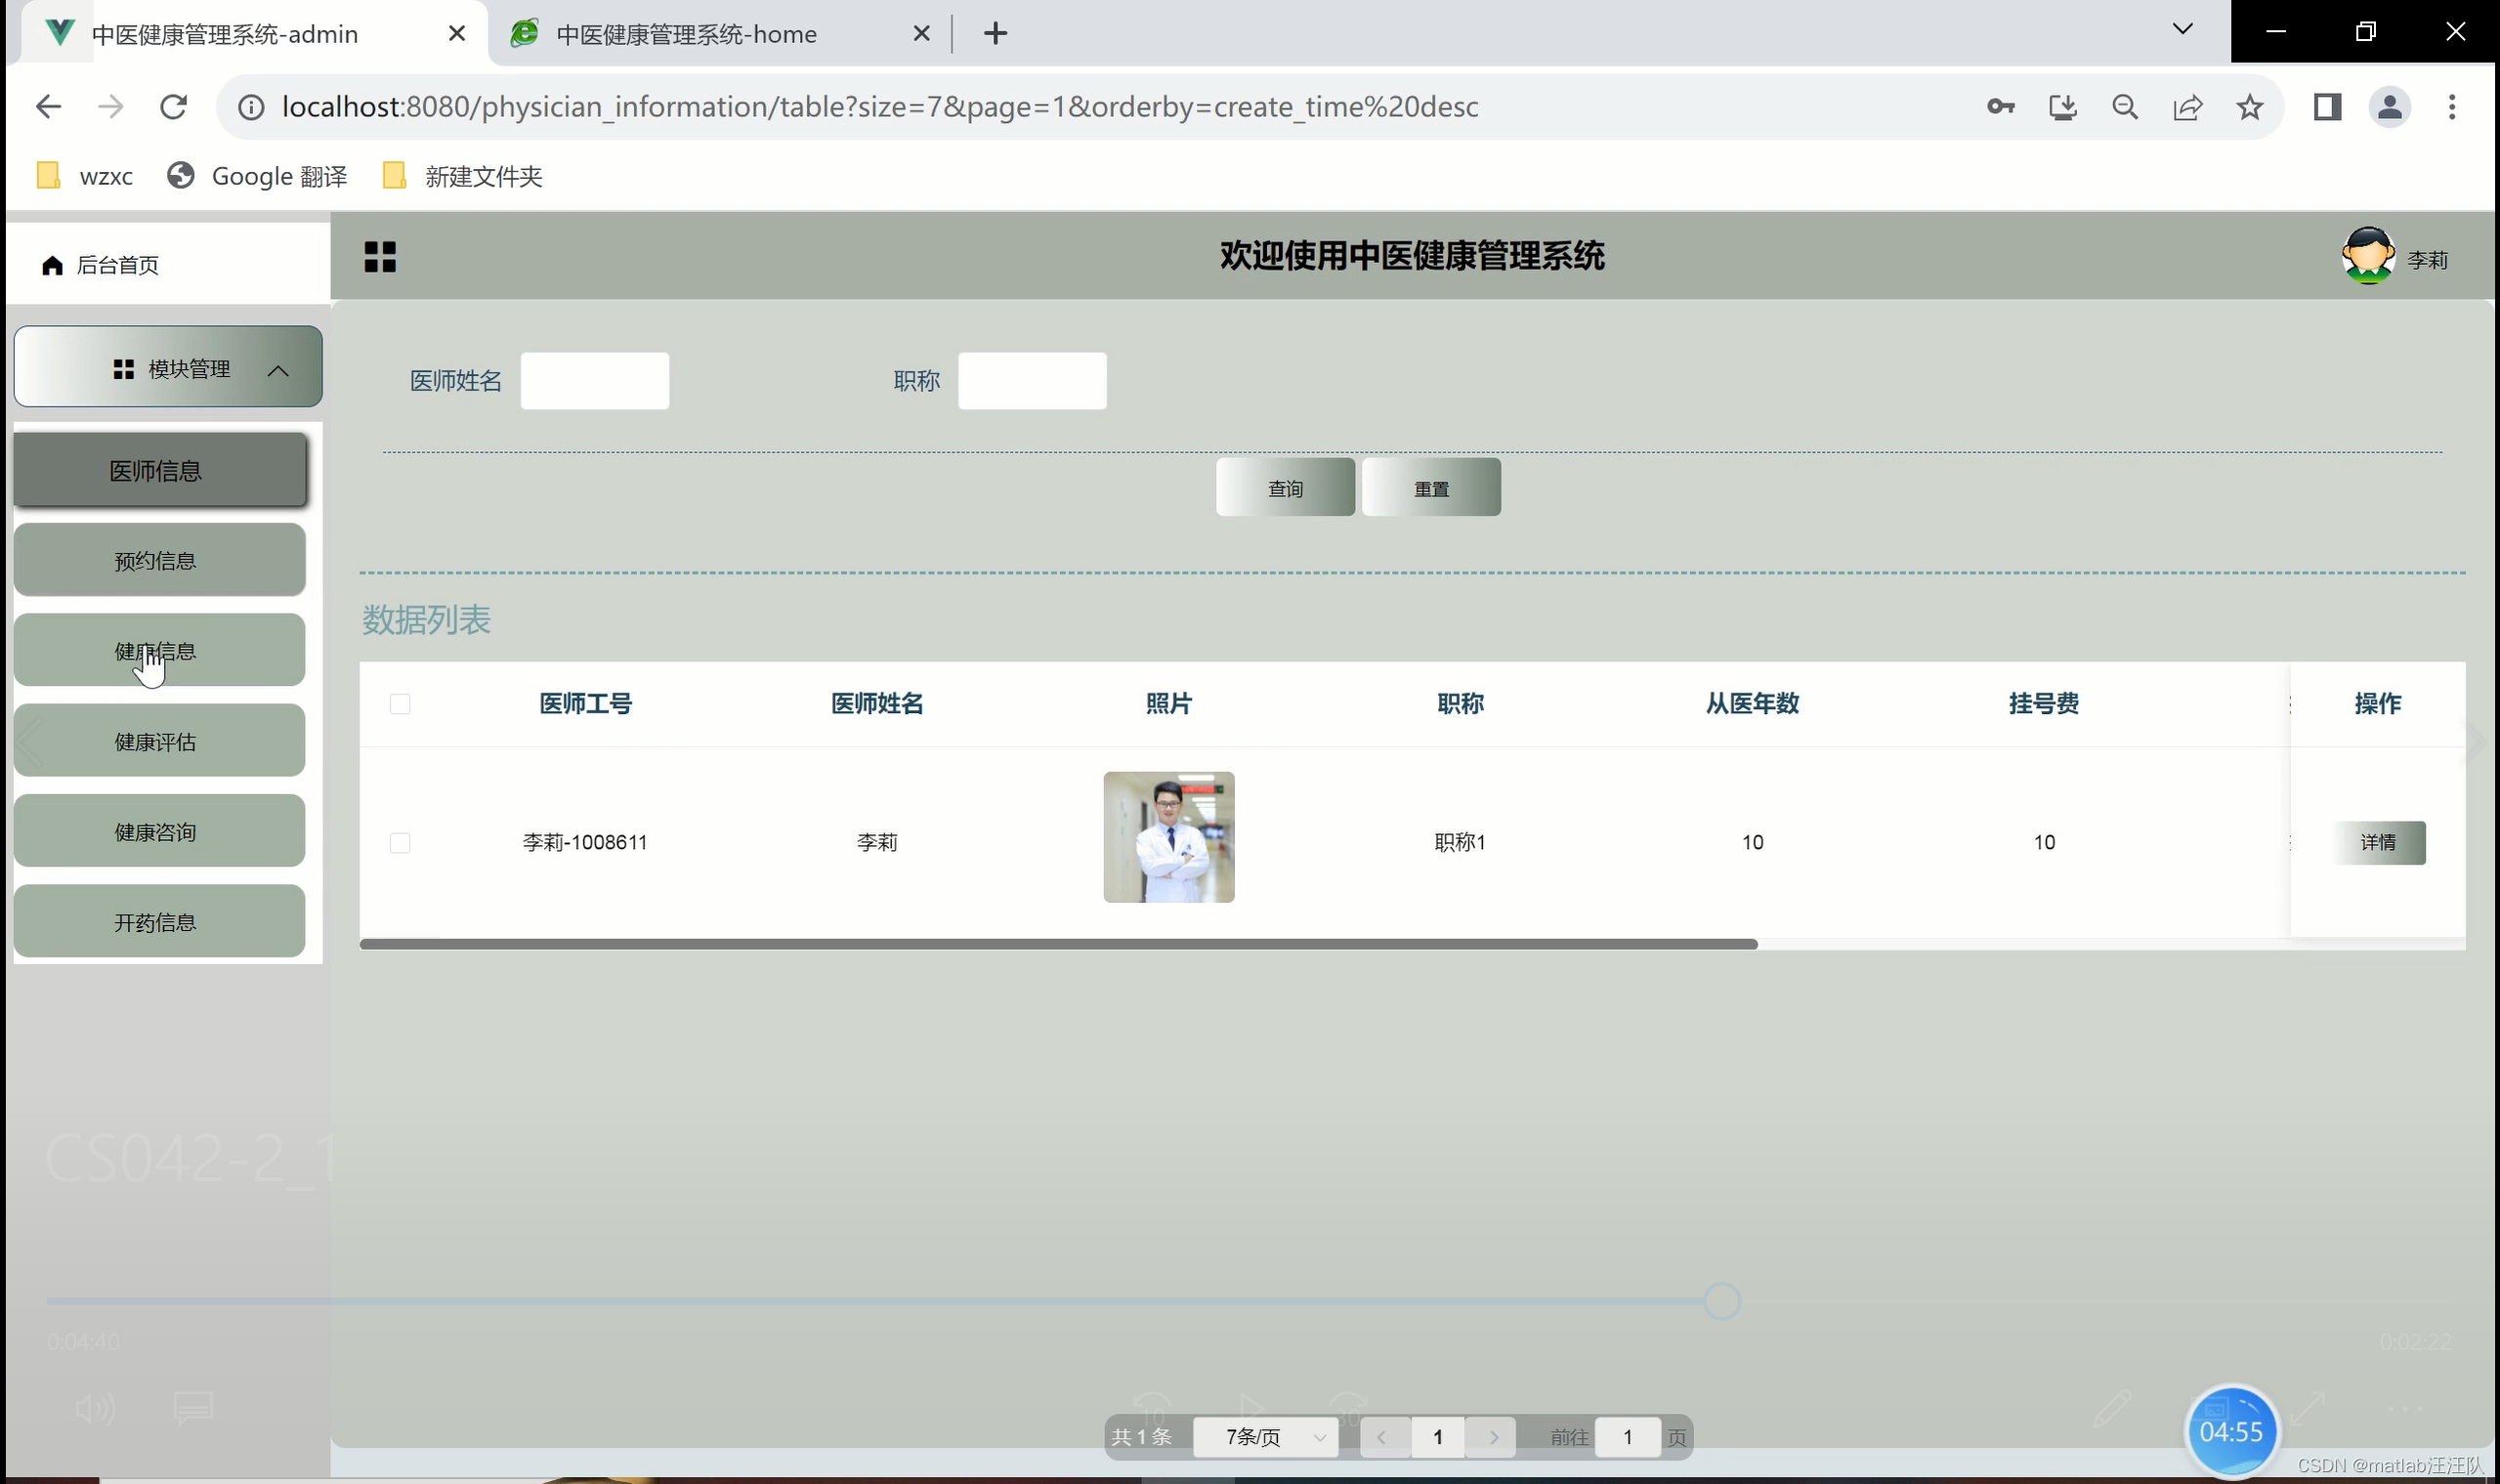The image size is (2500, 1484).
Task: Bookmark page using star icon
Action: click(x=2250, y=107)
